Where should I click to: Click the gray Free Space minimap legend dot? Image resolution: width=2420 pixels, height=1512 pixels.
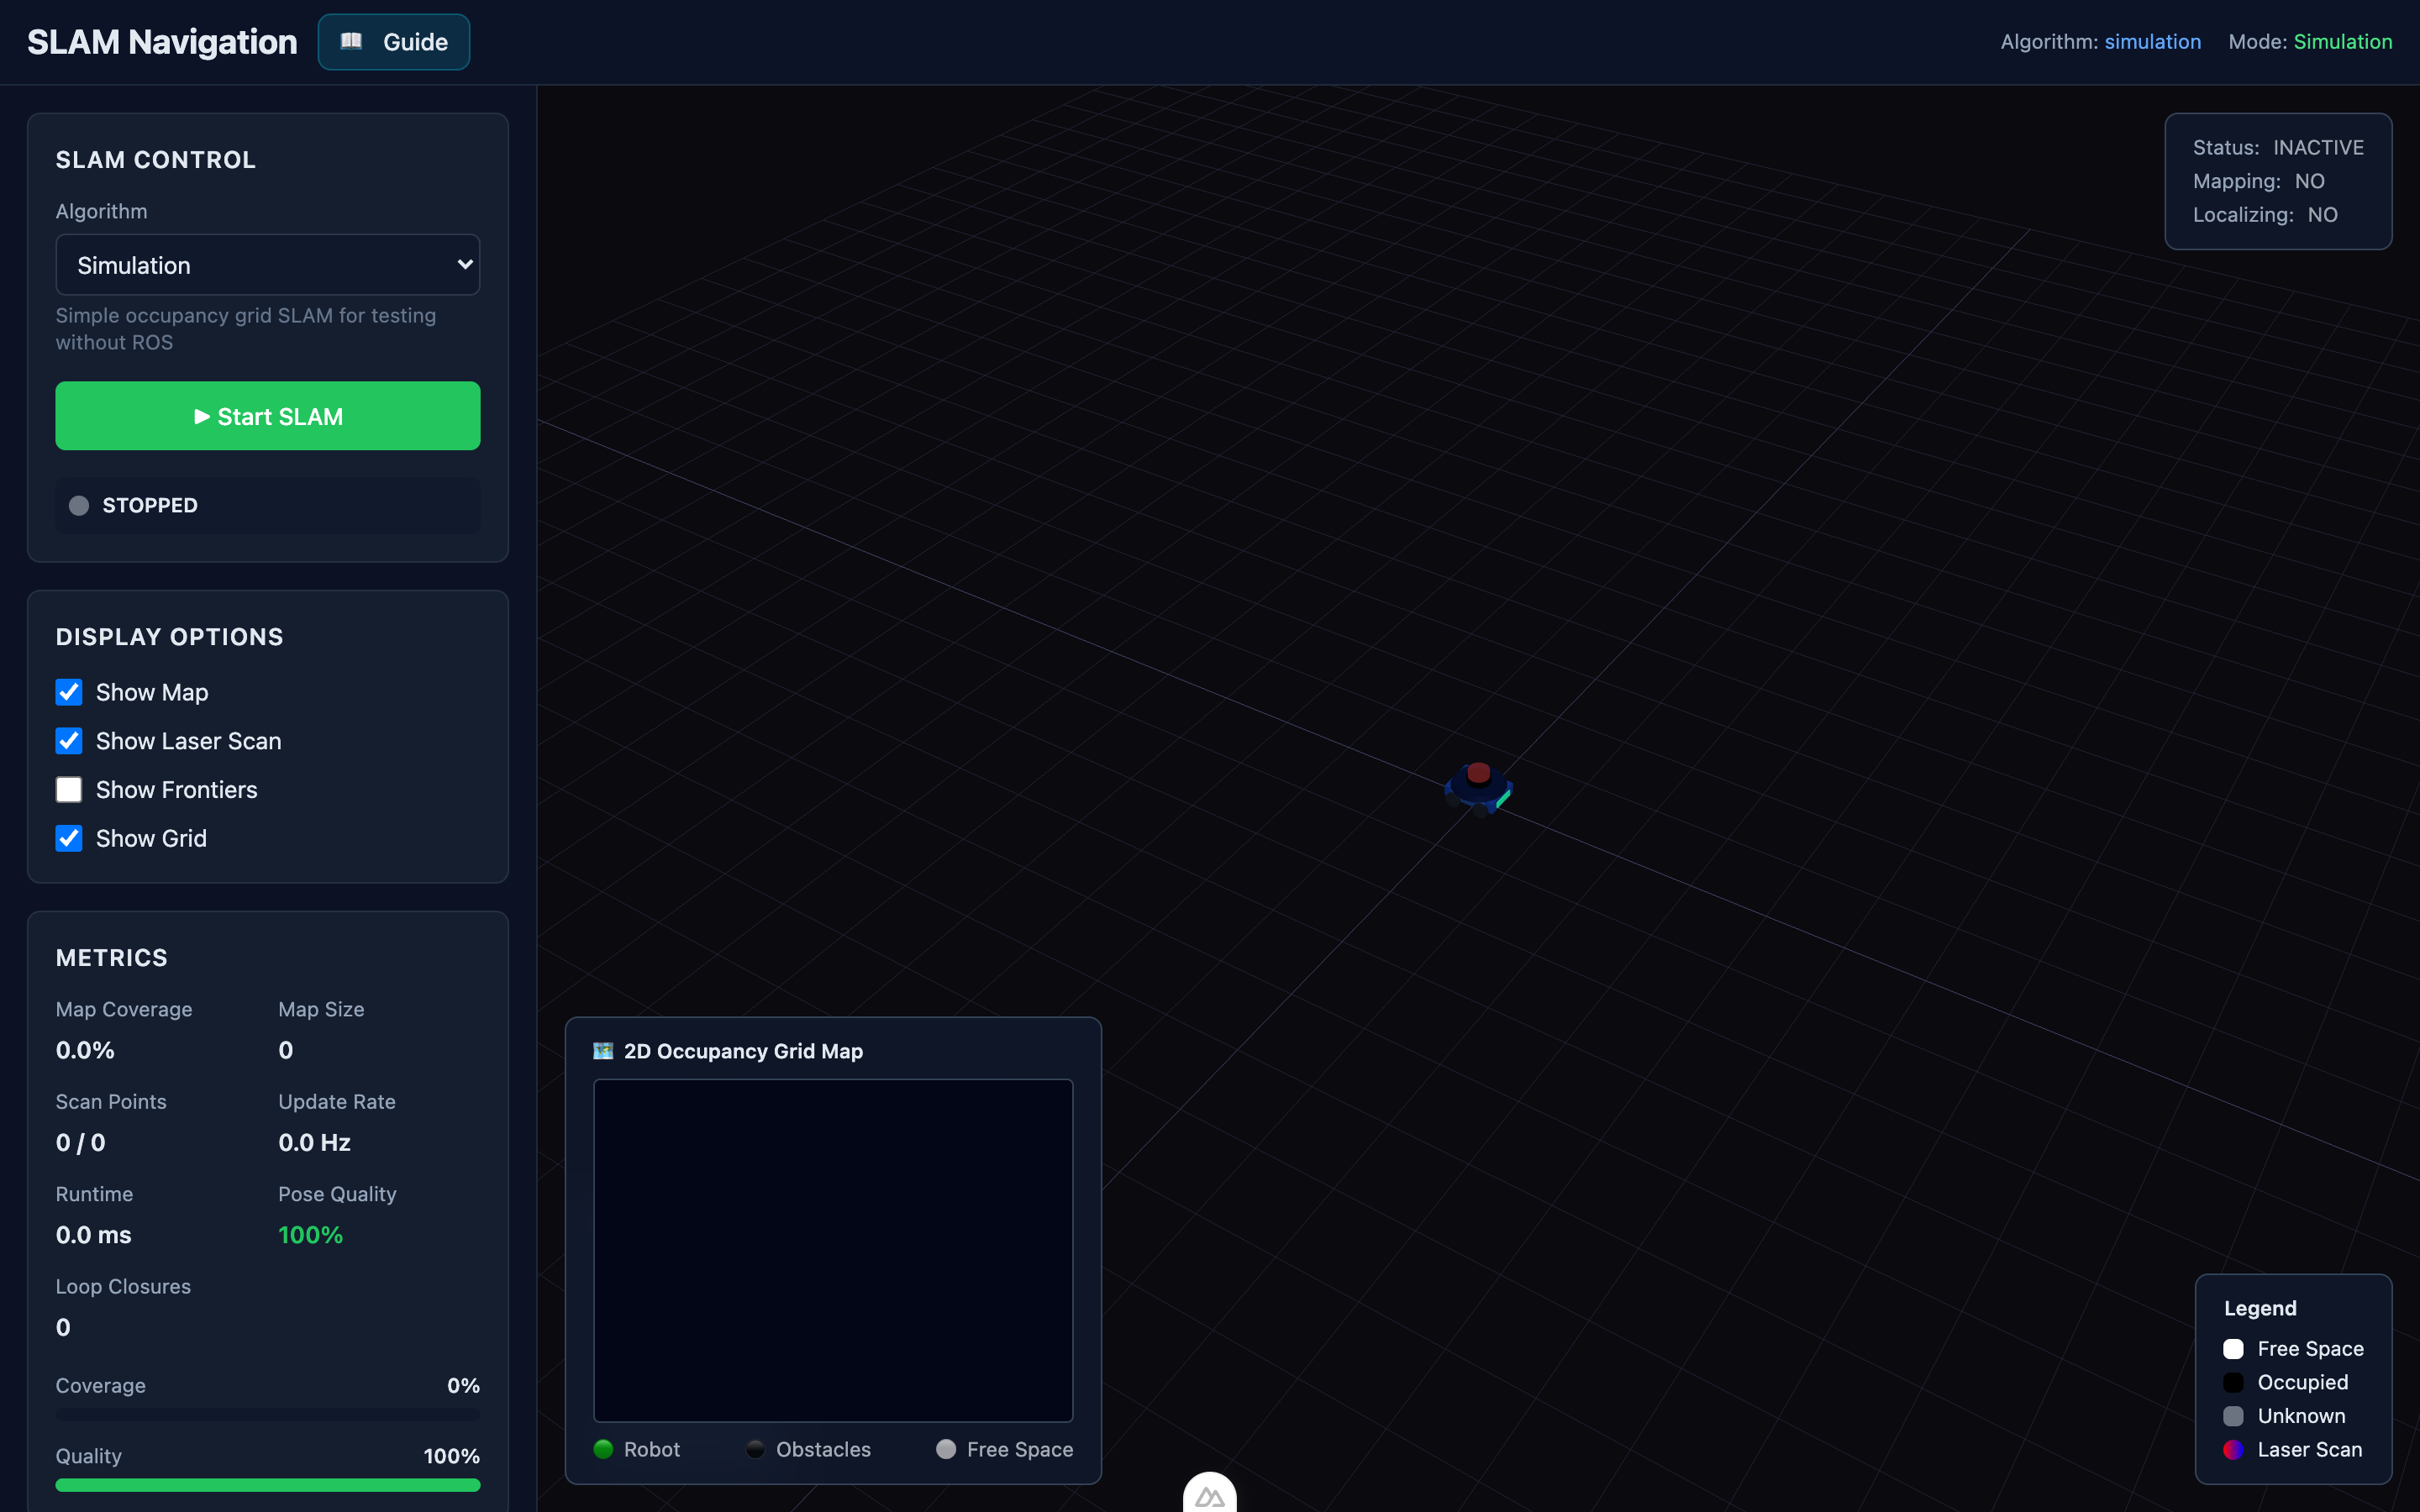[x=946, y=1449]
